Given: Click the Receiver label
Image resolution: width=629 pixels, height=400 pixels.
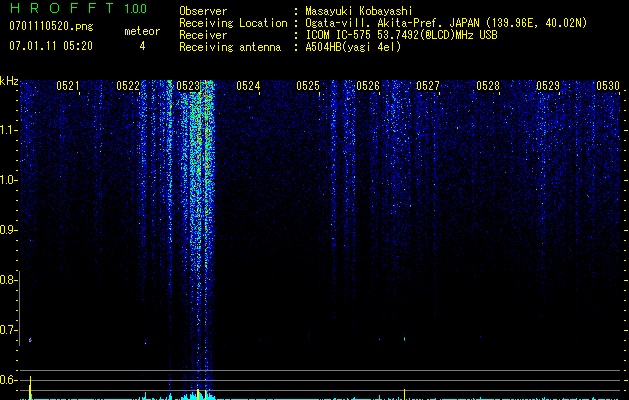Looking at the screenshot, I should click(203, 35).
